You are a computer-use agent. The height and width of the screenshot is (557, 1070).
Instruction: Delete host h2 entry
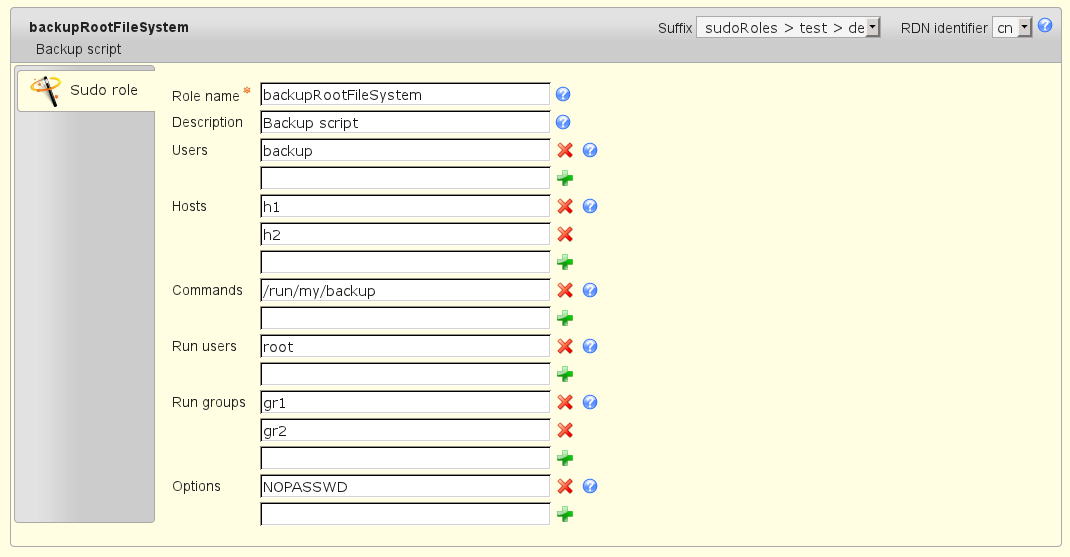click(564, 235)
